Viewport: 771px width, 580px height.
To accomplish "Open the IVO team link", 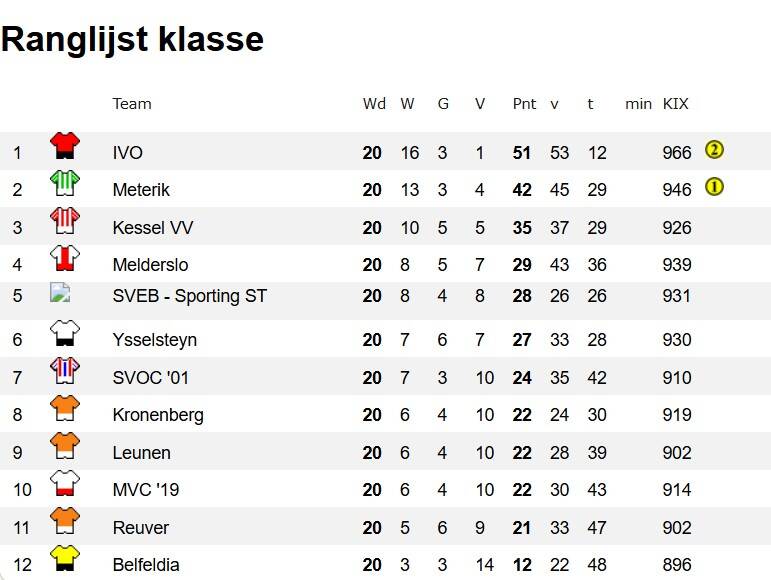I will [128, 153].
